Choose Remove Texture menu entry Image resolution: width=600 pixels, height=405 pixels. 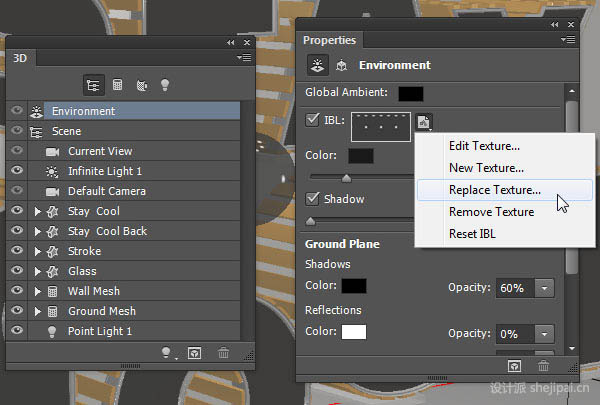point(491,212)
